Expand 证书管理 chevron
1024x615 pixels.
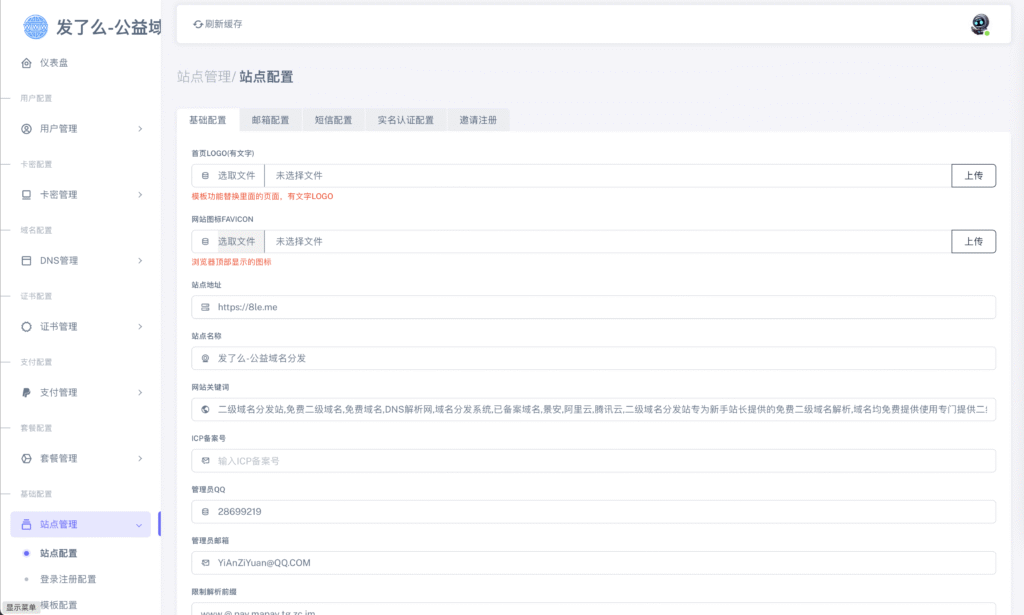tap(140, 326)
